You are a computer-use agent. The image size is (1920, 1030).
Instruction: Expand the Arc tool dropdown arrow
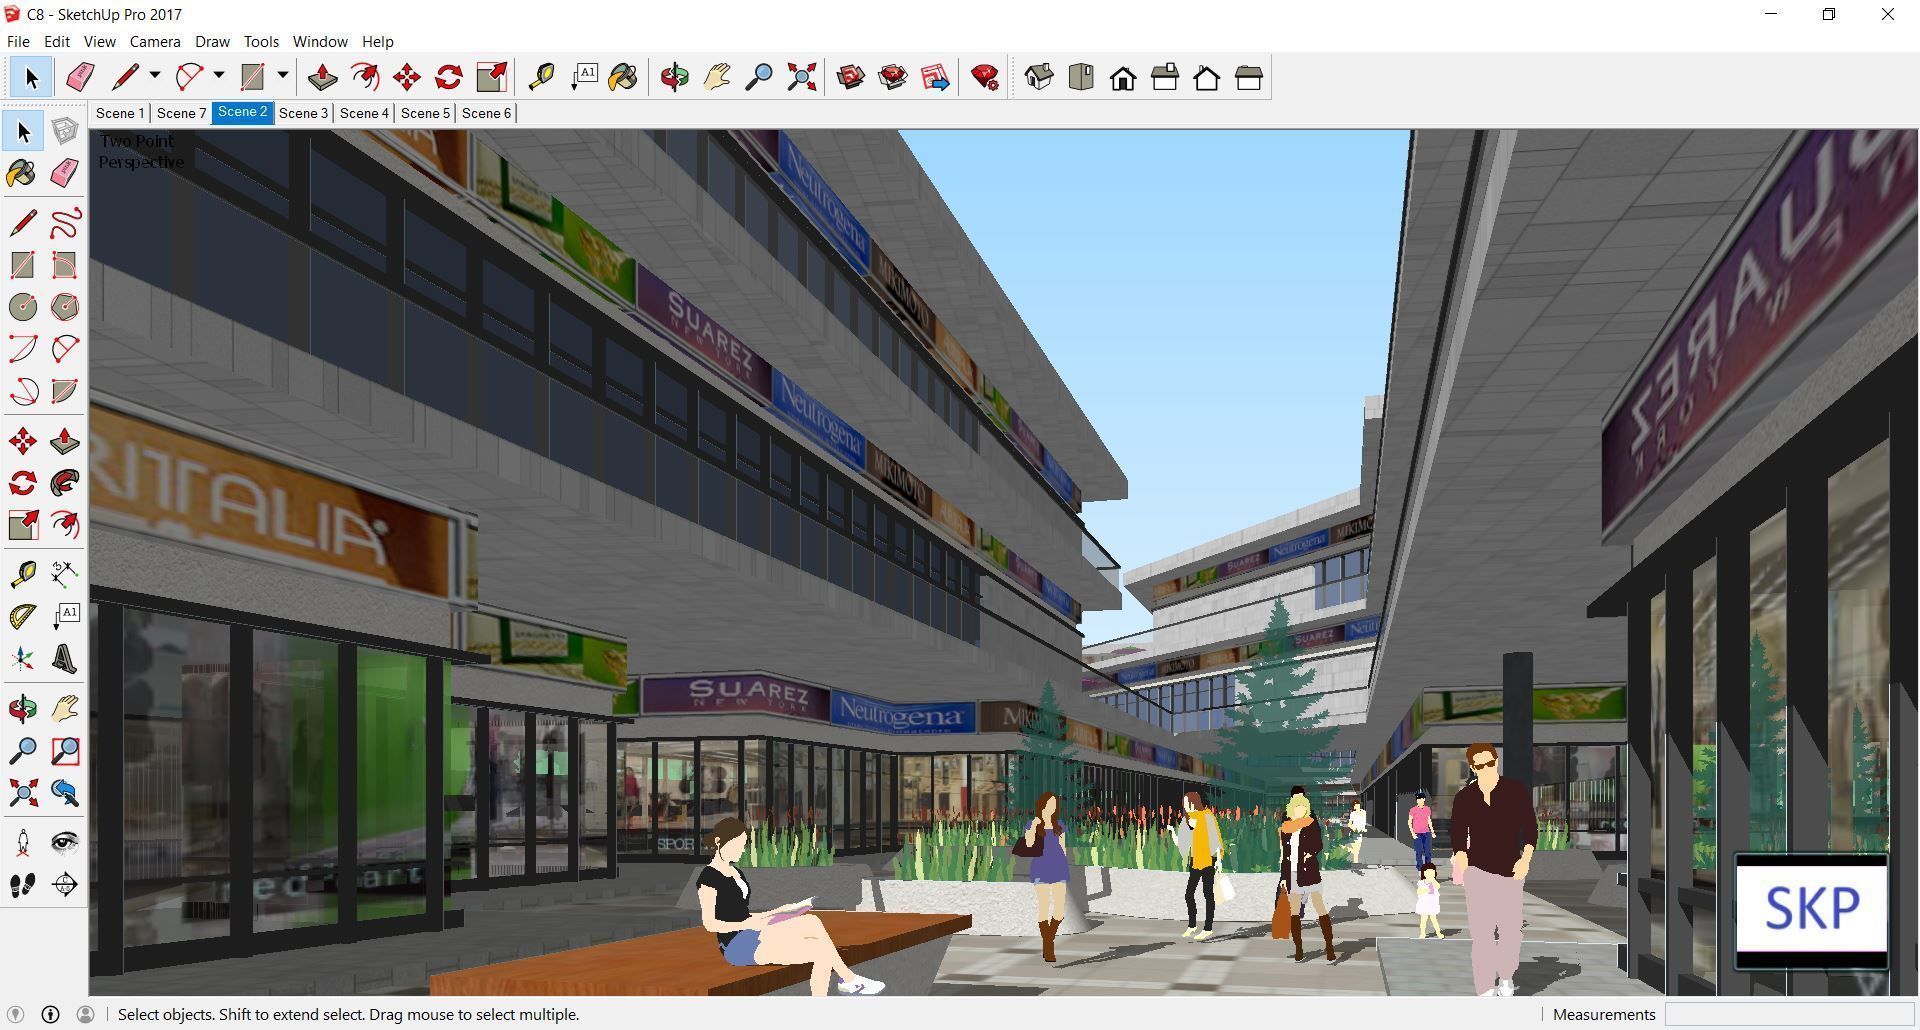(218, 76)
